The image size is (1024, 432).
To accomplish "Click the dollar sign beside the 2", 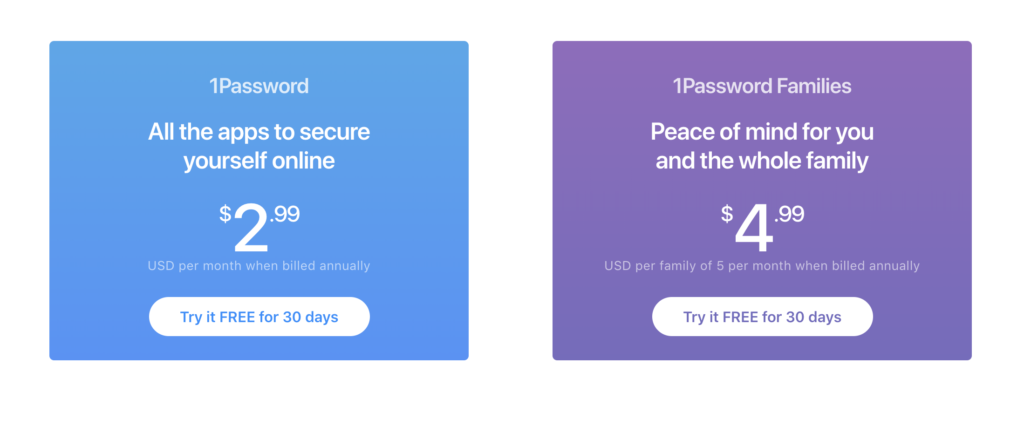I will point(225,213).
